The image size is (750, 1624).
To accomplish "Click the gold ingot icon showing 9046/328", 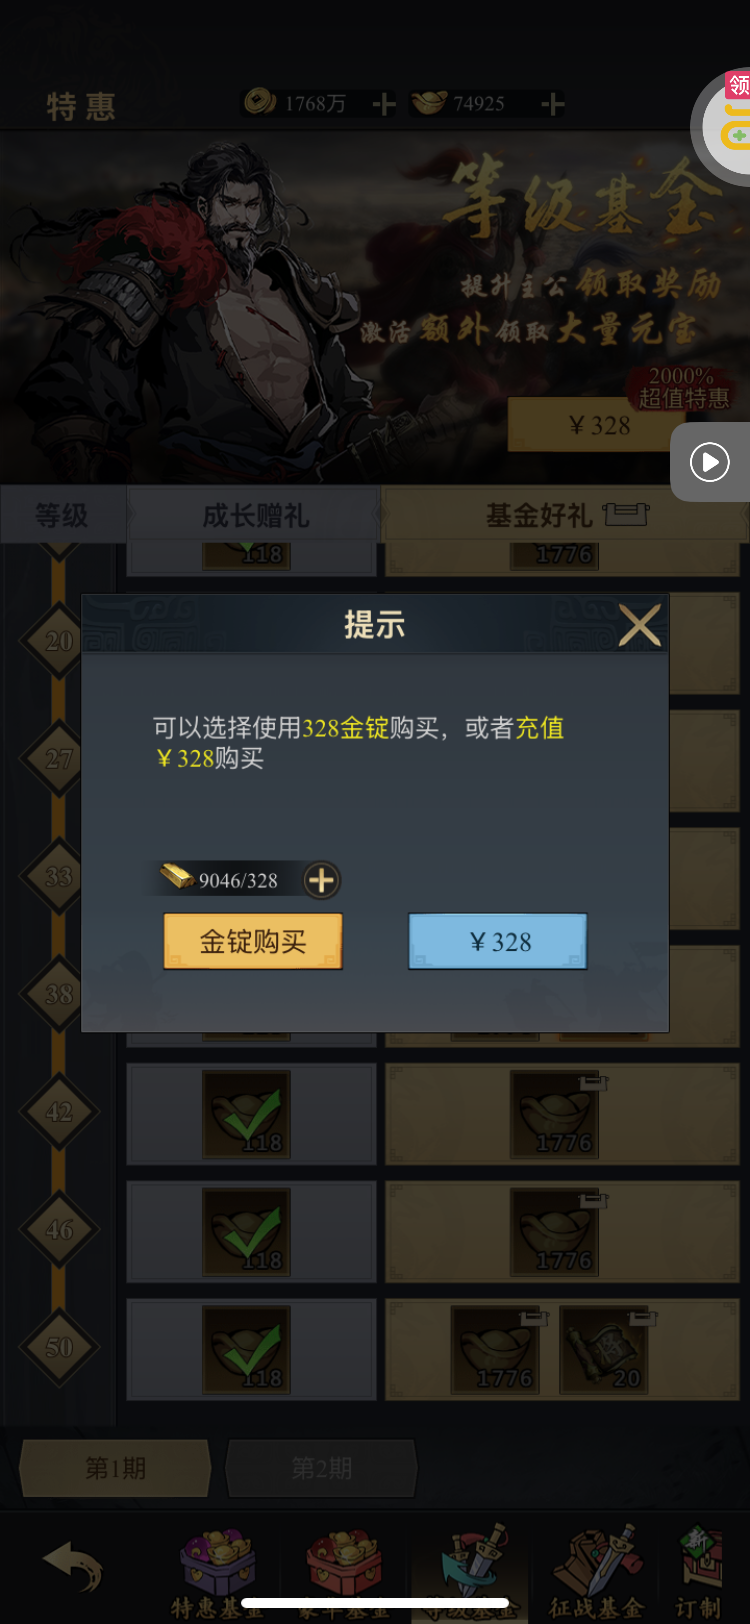I will pos(178,878).
